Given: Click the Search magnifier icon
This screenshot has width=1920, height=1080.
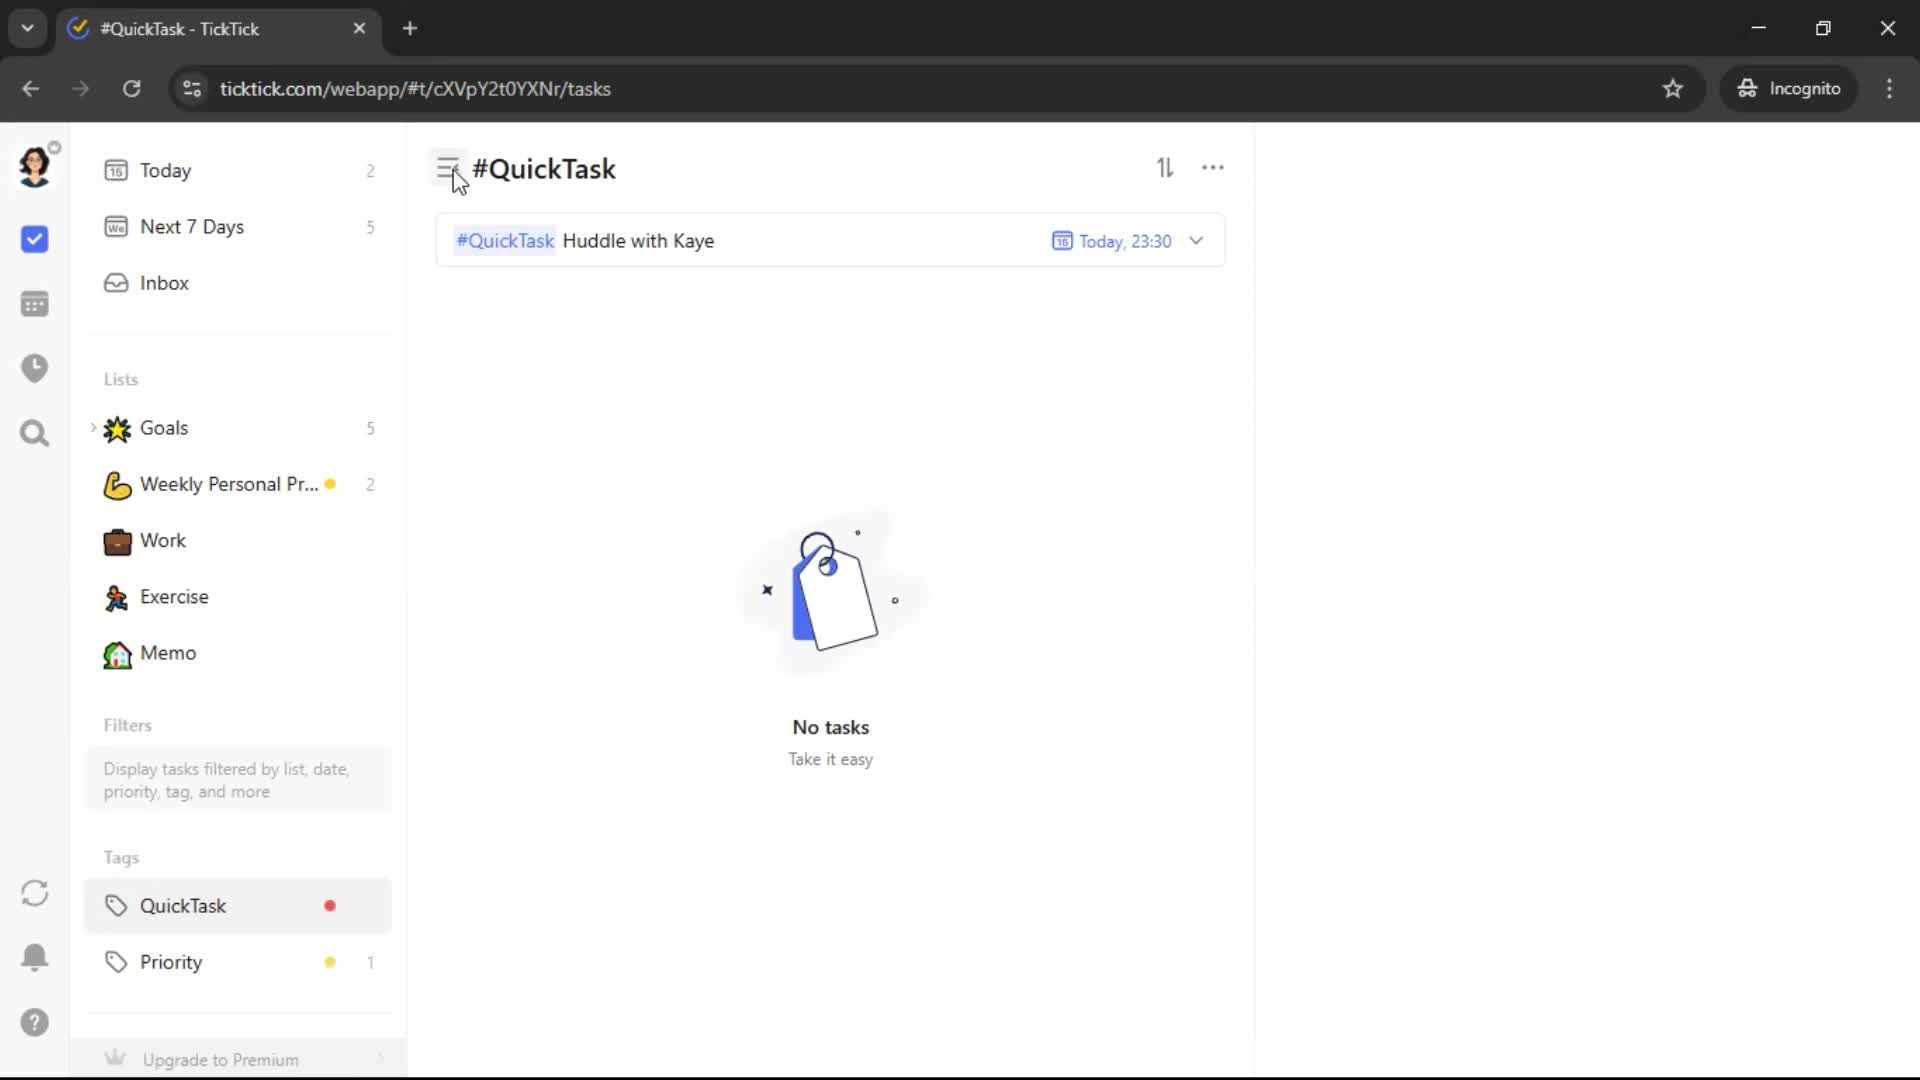Looking at the screenshot, I should [x=34, y=433].
